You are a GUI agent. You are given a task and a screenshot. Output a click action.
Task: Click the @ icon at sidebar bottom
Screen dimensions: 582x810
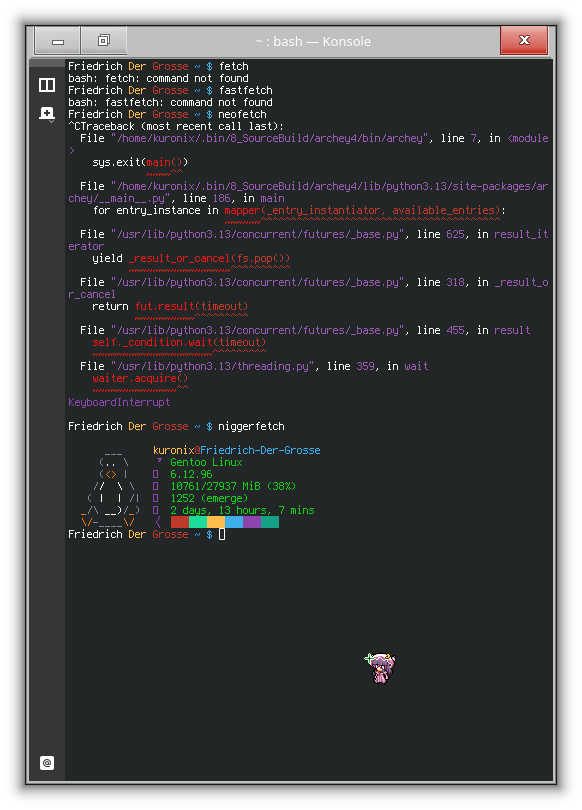pyautogui.click(x=47, y=762)
